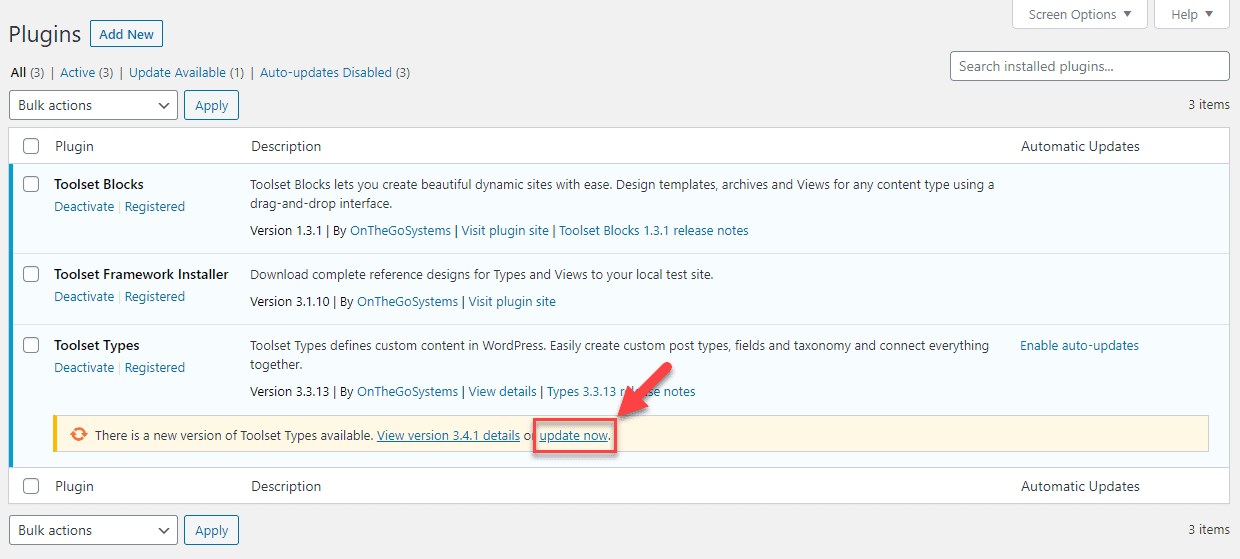Click the bottom Plugin column footer label
This screenshot has height=559, width=1240.
(x=74, y=486)
